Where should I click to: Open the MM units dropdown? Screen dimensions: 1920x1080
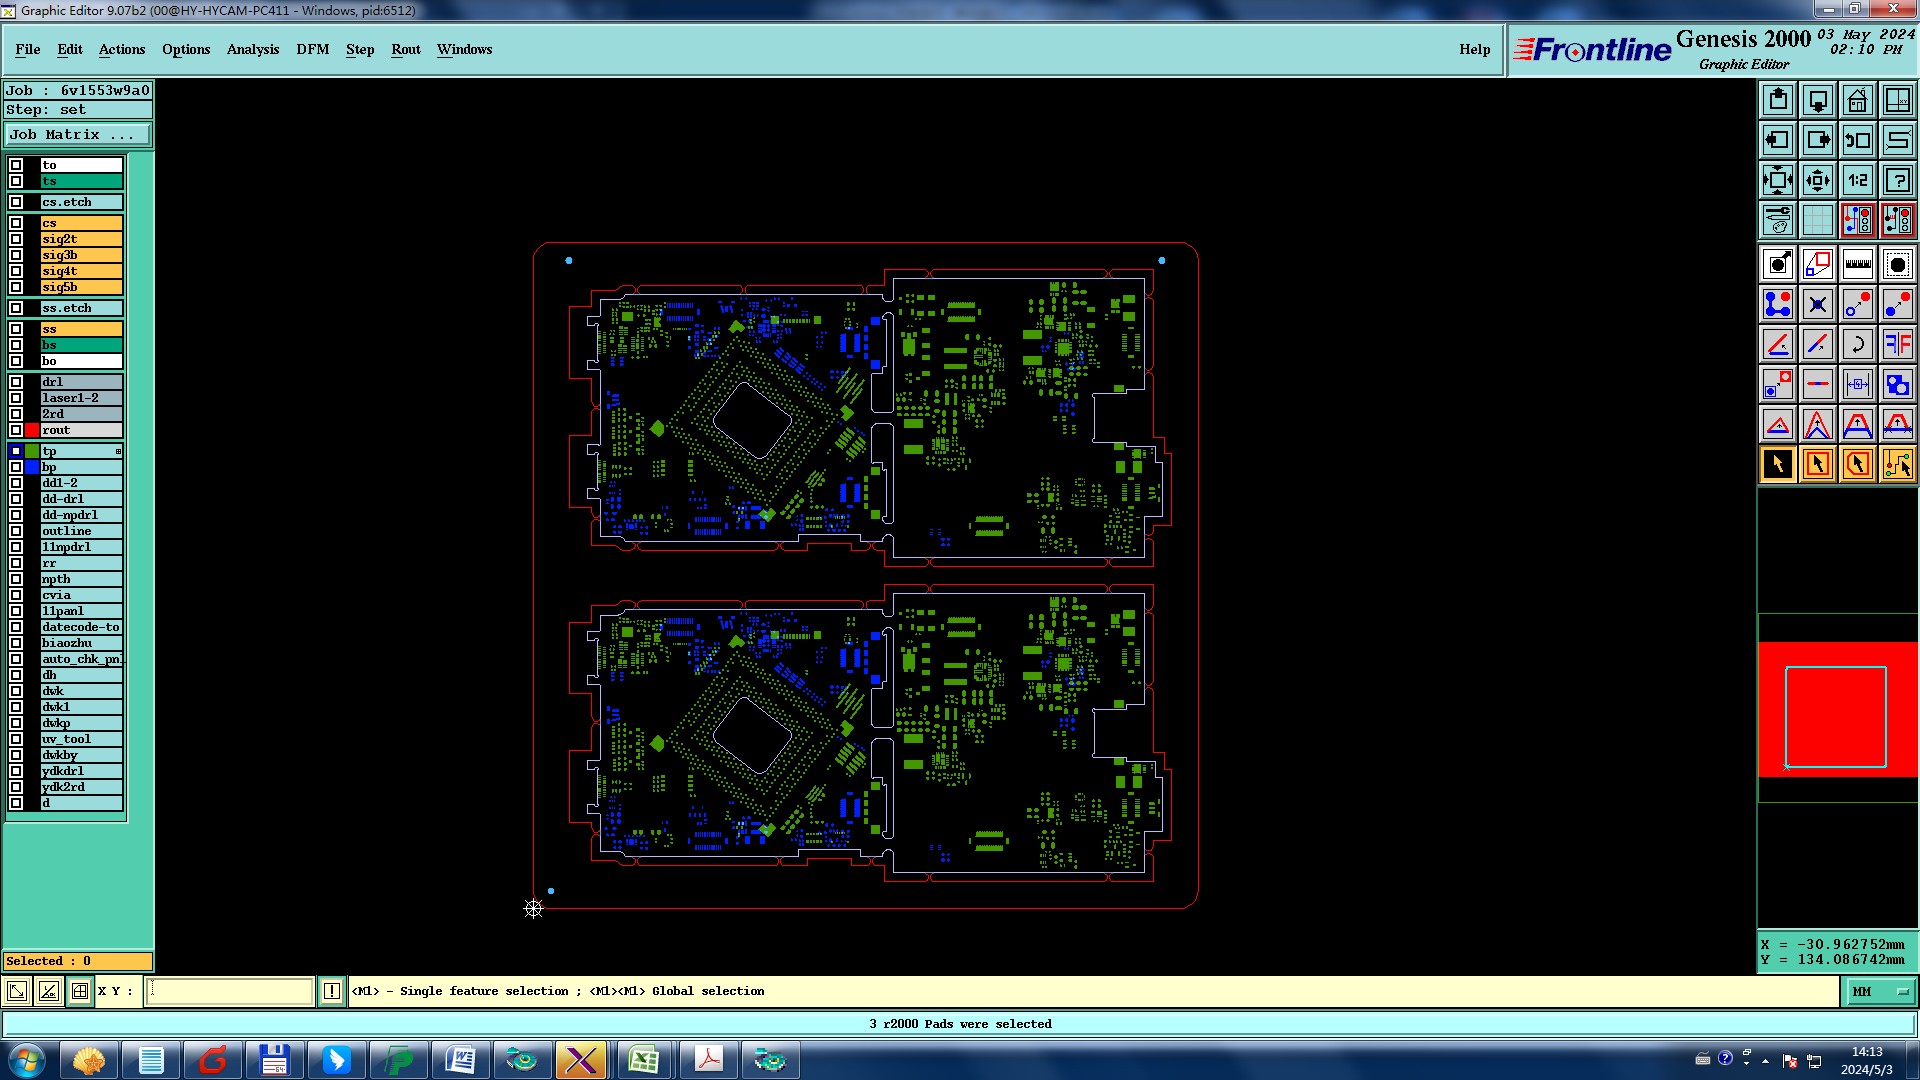pyautogui.click(x=1879, y=992)
